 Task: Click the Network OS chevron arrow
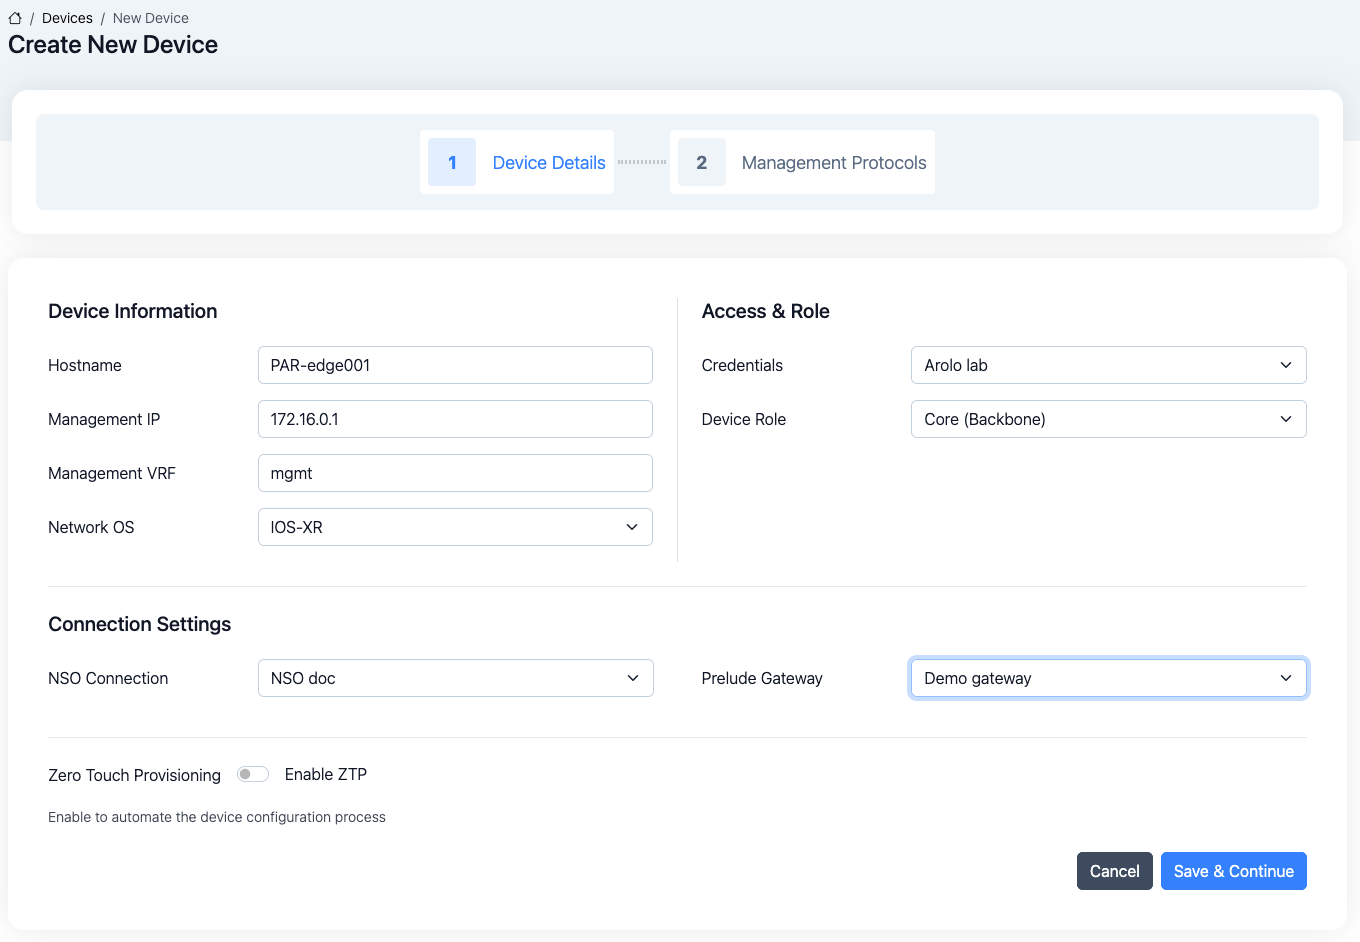click(632, 527)
